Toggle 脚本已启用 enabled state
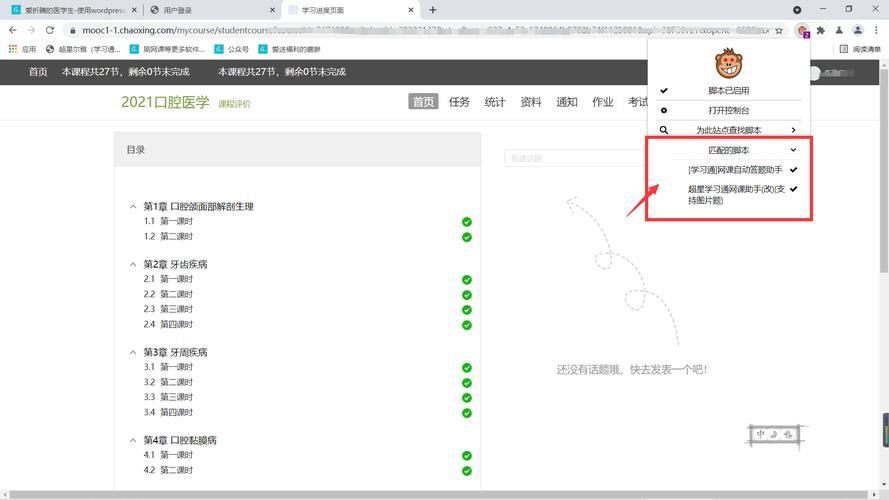 point(729,91)
